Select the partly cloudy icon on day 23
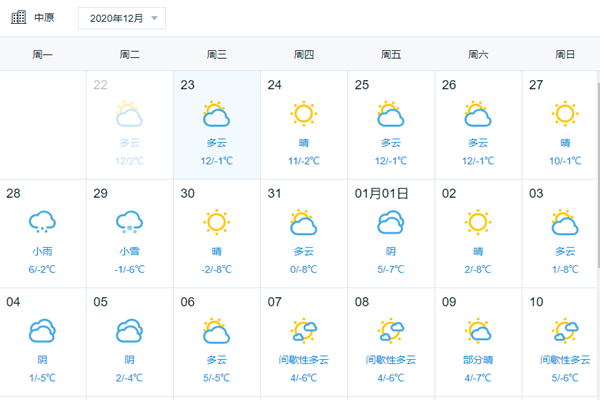Image resolution: width=600 pixels, height=400 pixels. [216, 114]
